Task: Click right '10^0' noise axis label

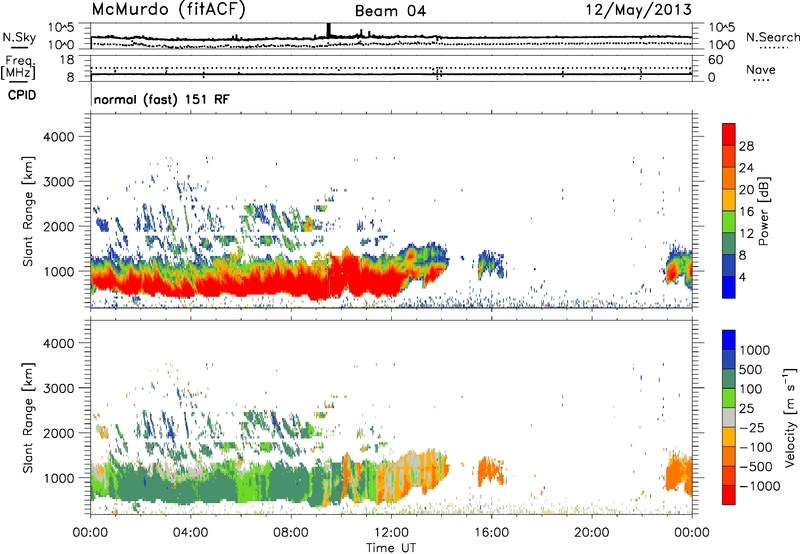Action: pos(721,45)
